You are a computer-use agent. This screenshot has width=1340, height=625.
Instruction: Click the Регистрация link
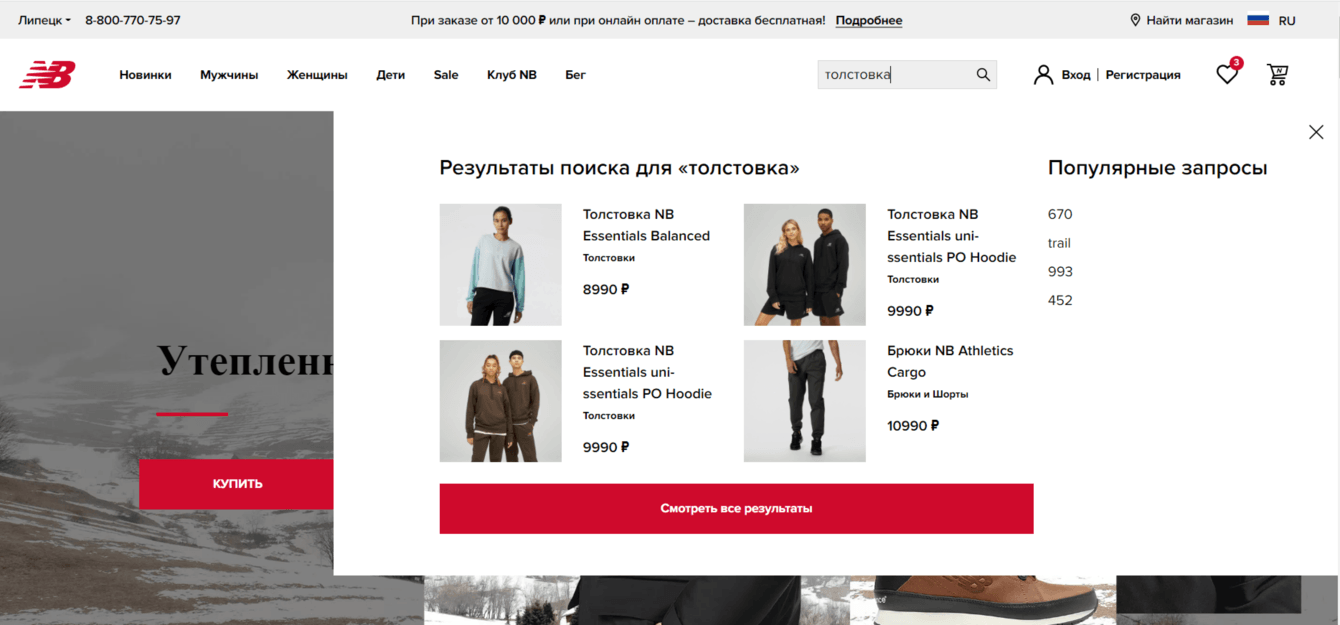click(x=1143, y=75)
